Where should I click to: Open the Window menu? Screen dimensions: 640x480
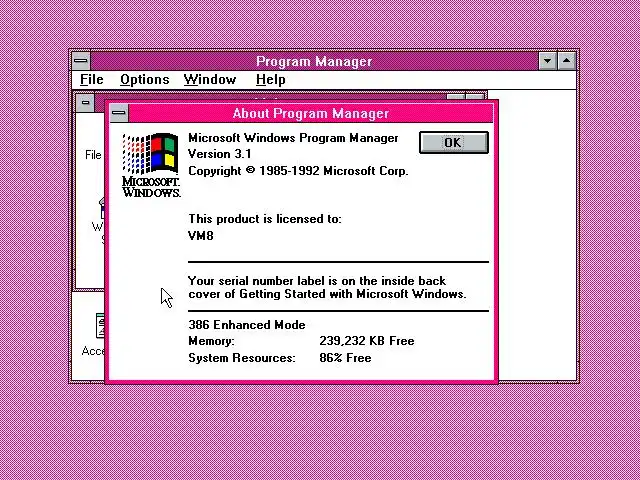coord(210,80)
